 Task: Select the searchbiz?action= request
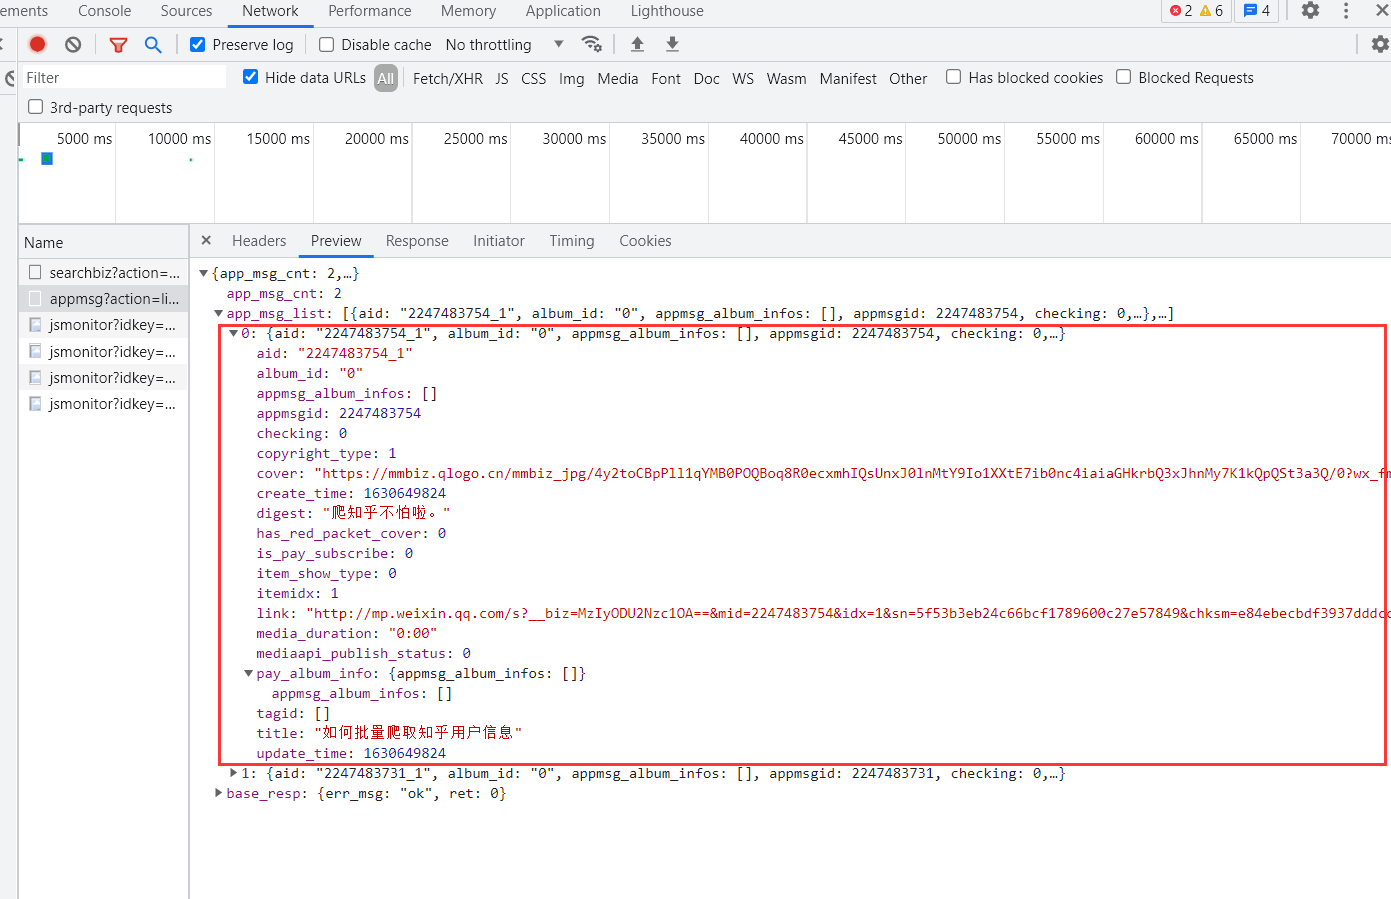point(104,272)
